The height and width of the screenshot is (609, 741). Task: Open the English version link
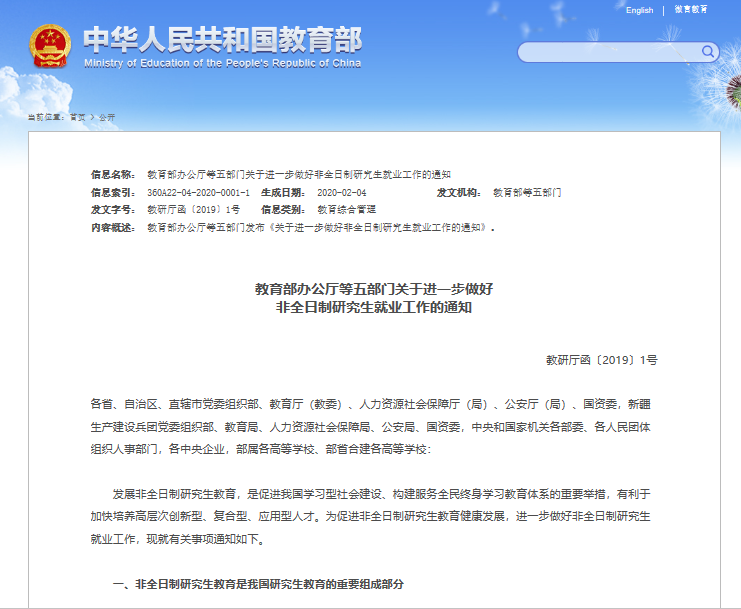point(639,10)
